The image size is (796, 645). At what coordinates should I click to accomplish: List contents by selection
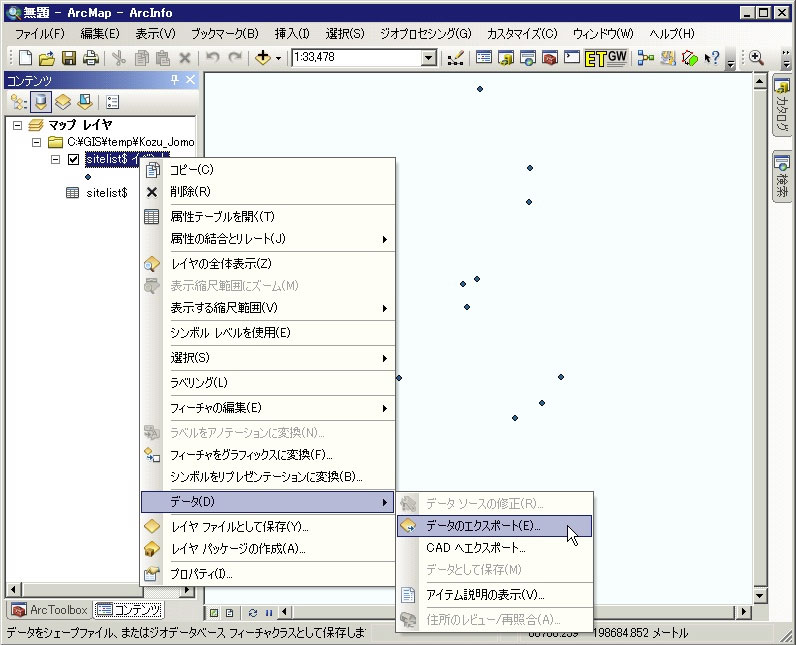(85, 102)
